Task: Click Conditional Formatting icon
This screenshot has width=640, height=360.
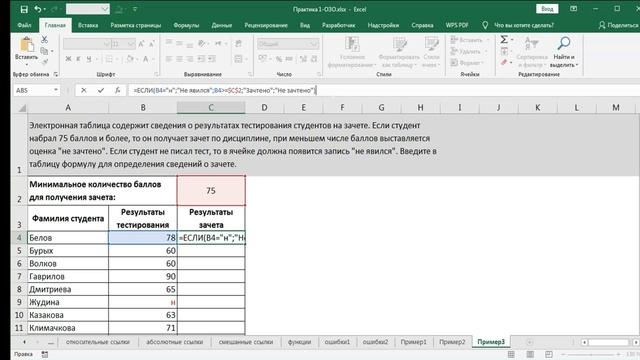Action: (x=352, y=44)
